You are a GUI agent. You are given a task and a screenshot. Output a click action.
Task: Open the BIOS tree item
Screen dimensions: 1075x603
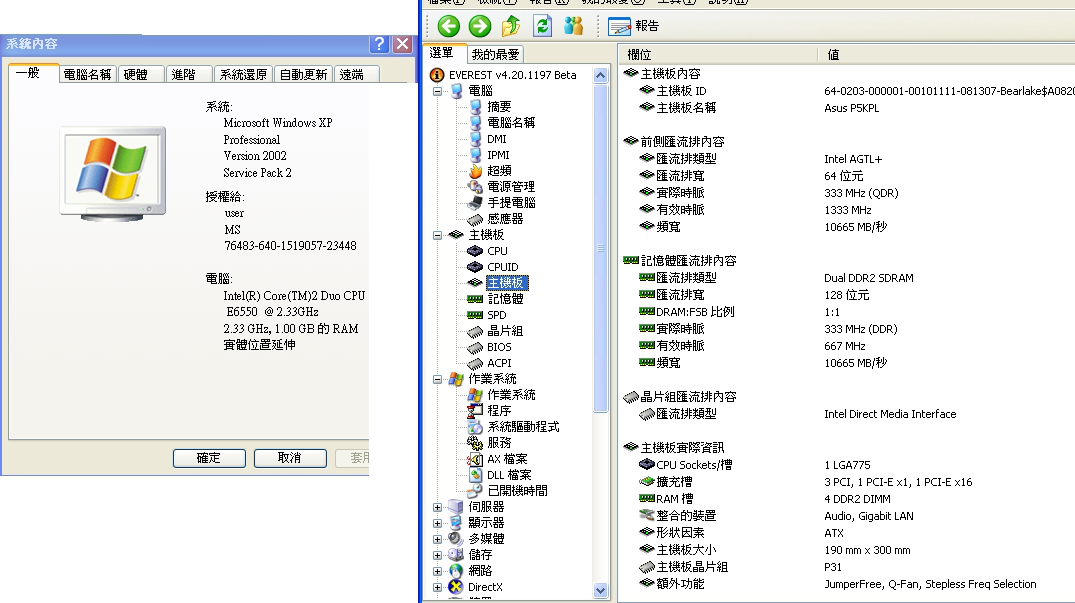(x=499, y=347)
